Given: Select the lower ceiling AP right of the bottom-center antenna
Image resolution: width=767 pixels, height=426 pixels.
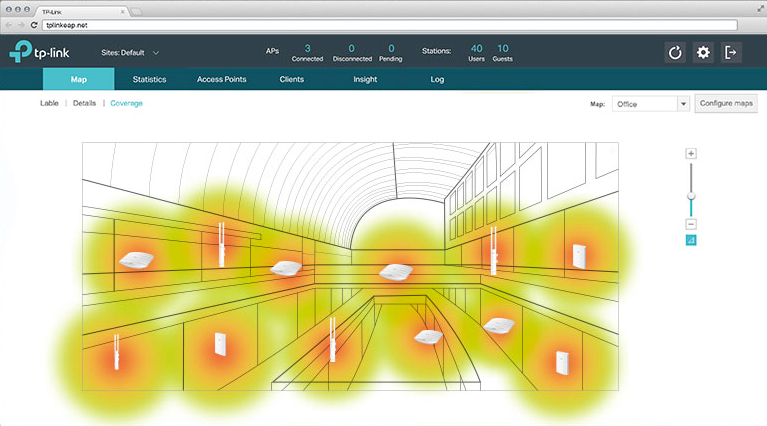Looking at the screenshot, I should [x=429, y=337].
